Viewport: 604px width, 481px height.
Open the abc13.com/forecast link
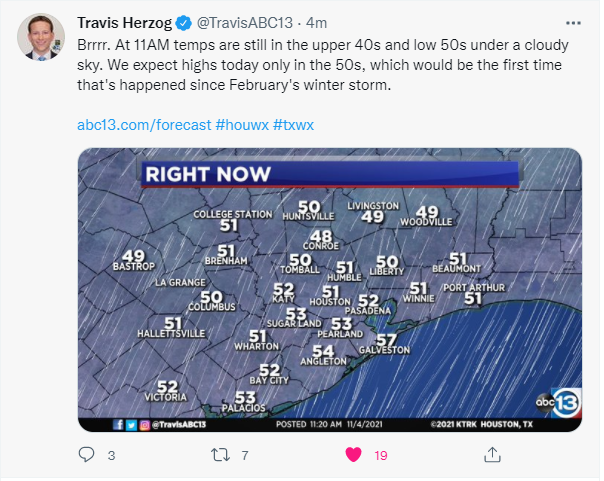(x=143, y=125)
